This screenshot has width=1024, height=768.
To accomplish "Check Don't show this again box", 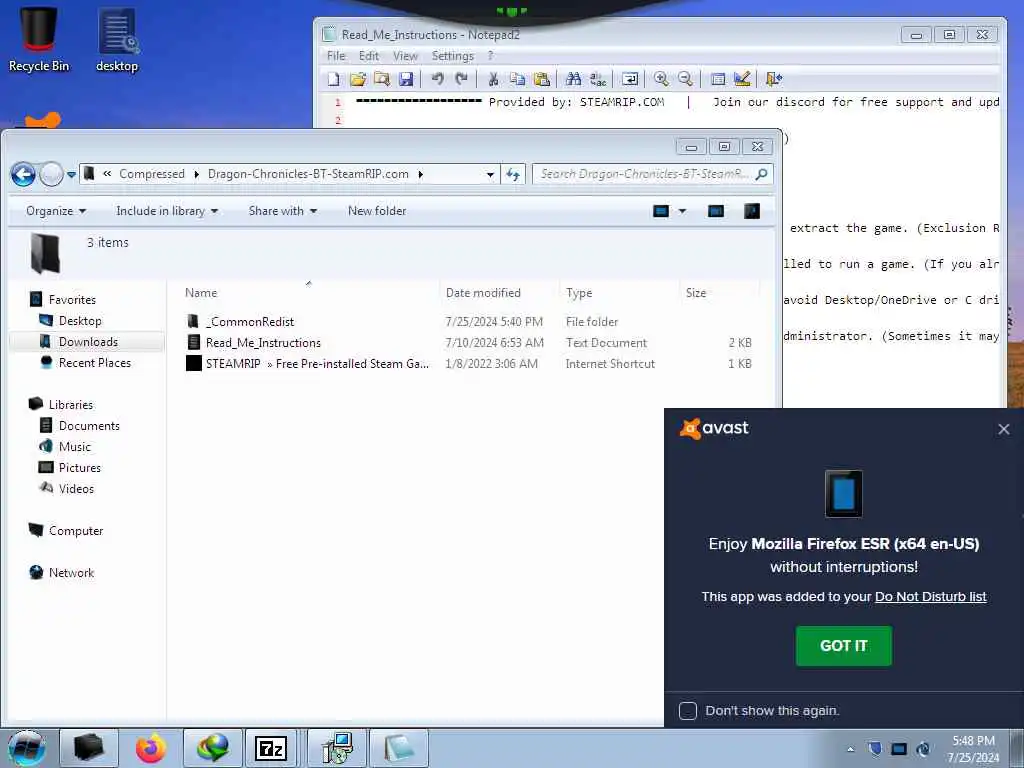I will click(x=688, y=711).
